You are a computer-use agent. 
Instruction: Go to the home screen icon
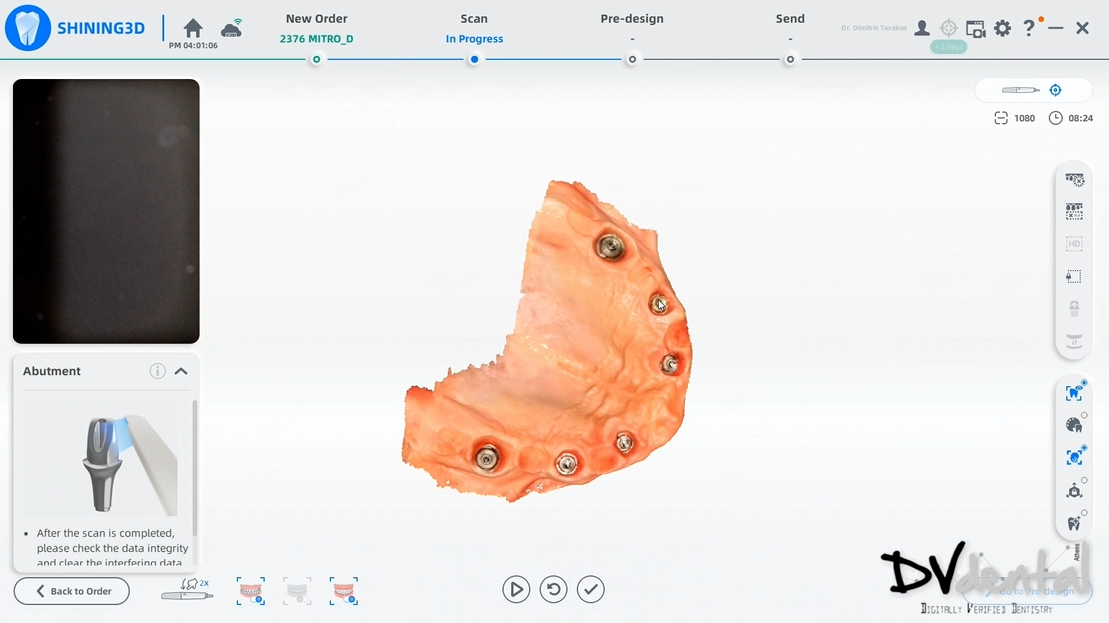(x=193, y=28)
